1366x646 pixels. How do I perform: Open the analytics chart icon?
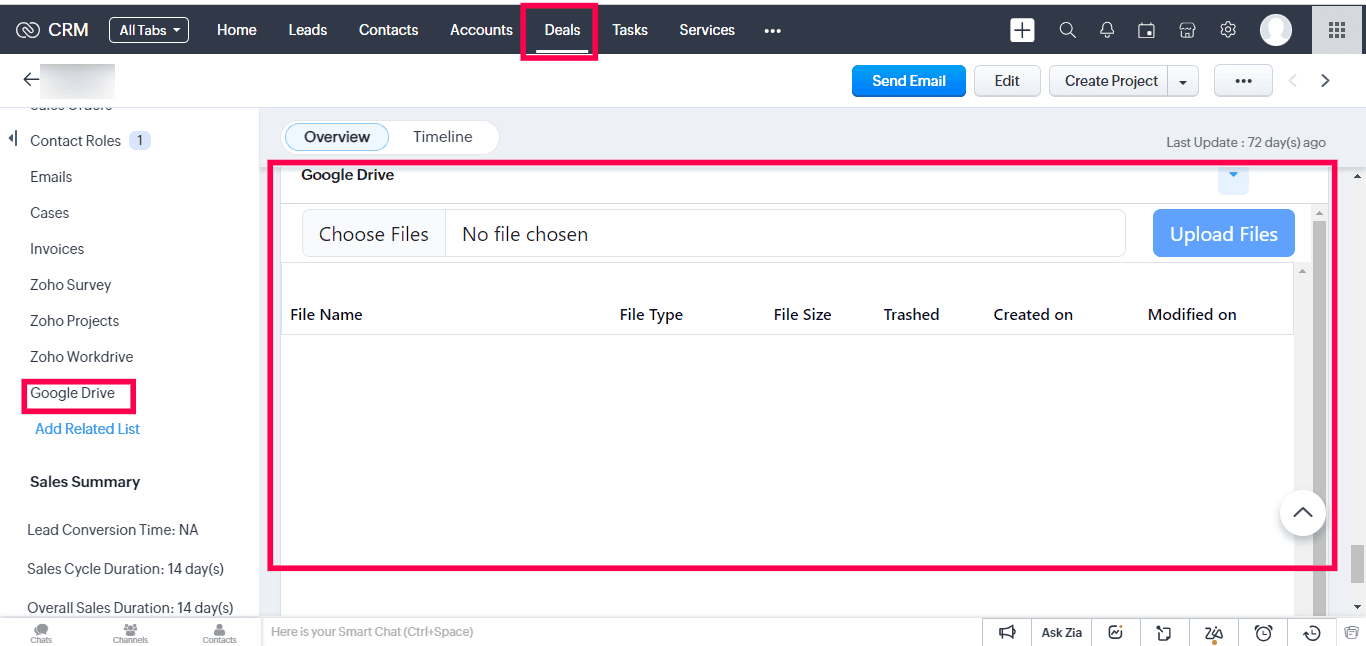1115,632
